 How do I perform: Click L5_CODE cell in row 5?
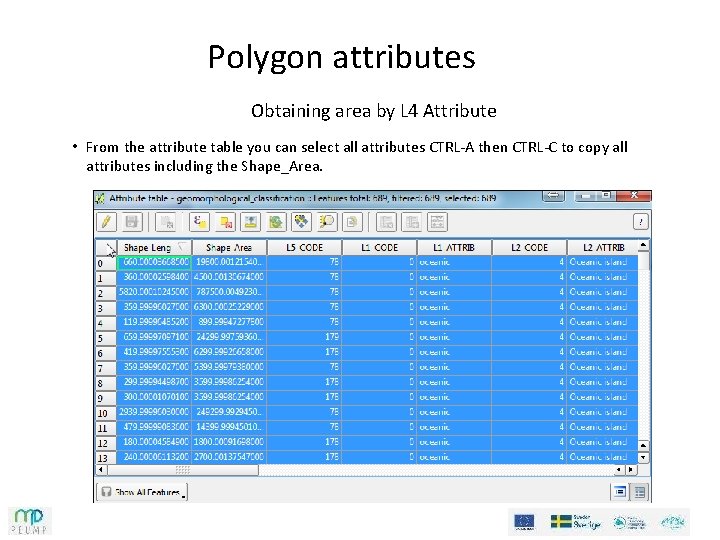[x=304, y=337]
